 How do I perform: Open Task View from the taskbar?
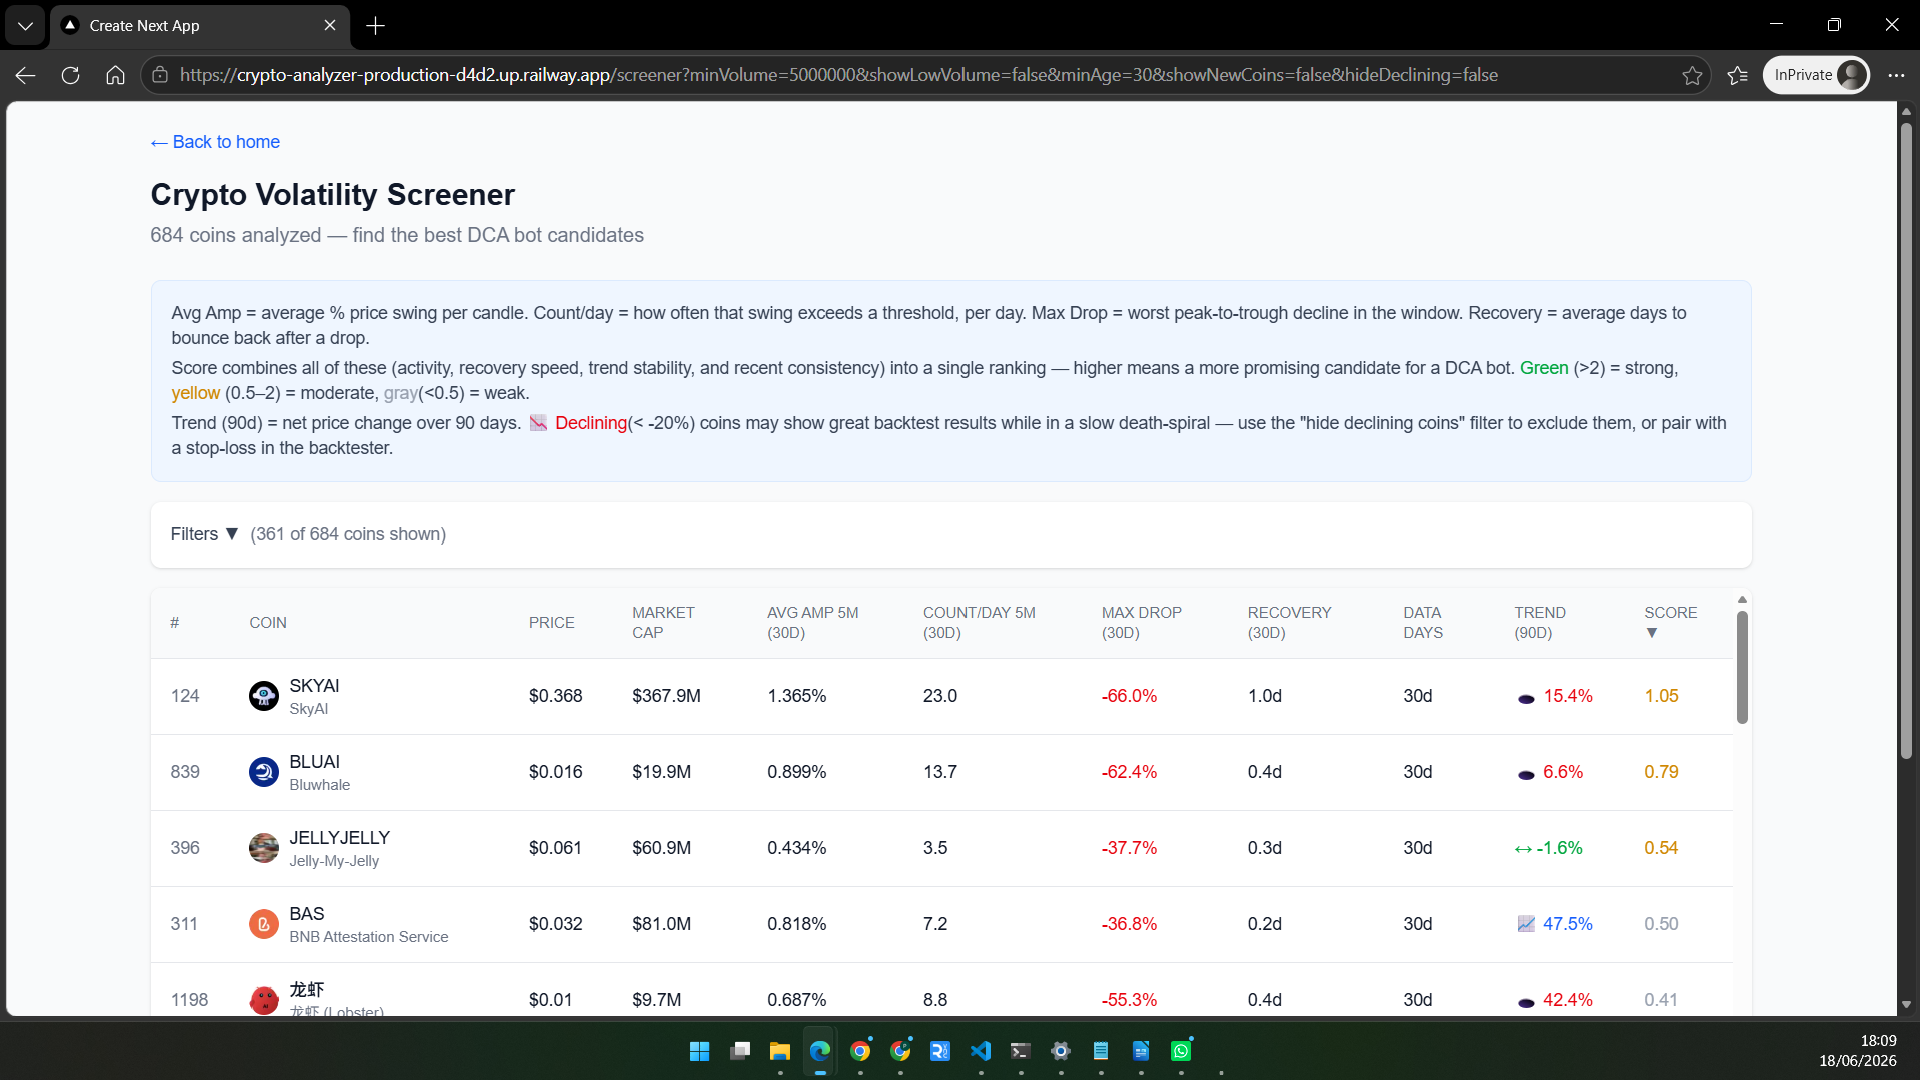[740, 1051]
